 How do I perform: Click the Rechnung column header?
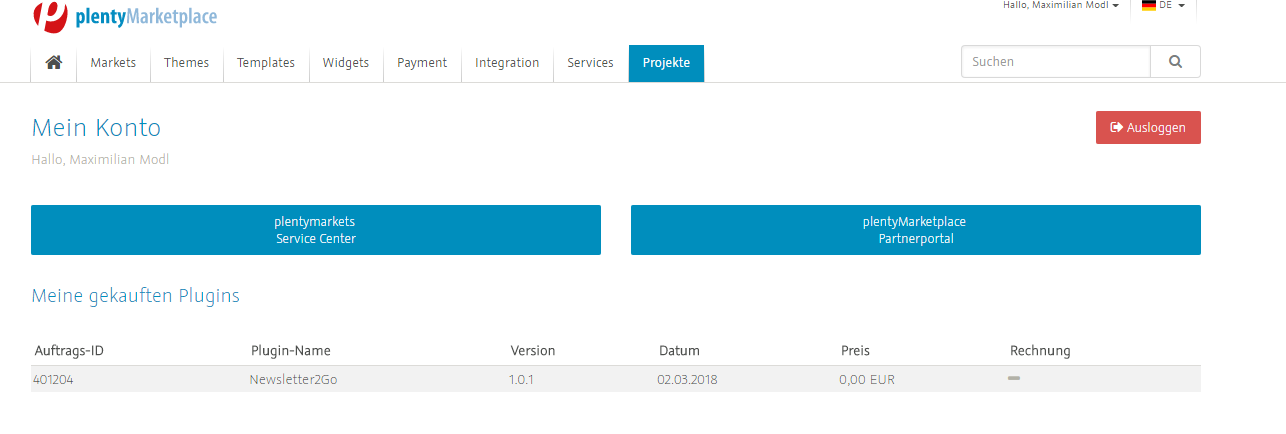click(1040, 351)
